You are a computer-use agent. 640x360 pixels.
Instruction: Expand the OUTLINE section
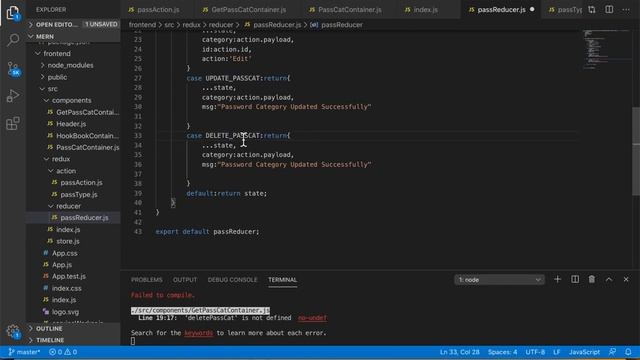(x=73, y=329)
